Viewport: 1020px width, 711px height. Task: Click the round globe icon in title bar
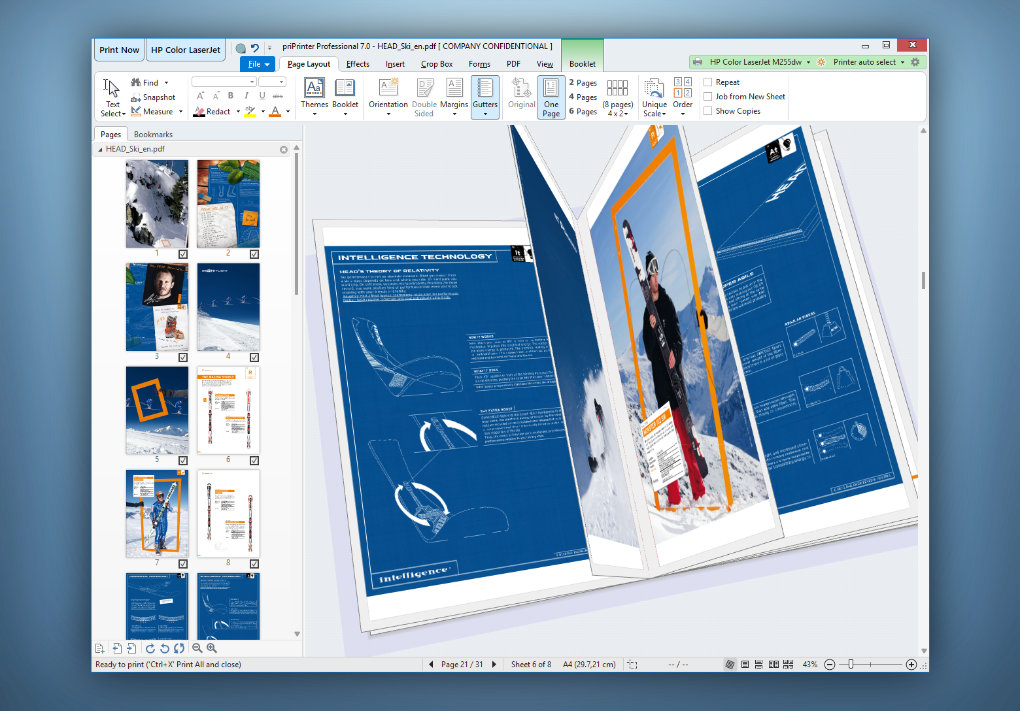(x=241, y=48)
